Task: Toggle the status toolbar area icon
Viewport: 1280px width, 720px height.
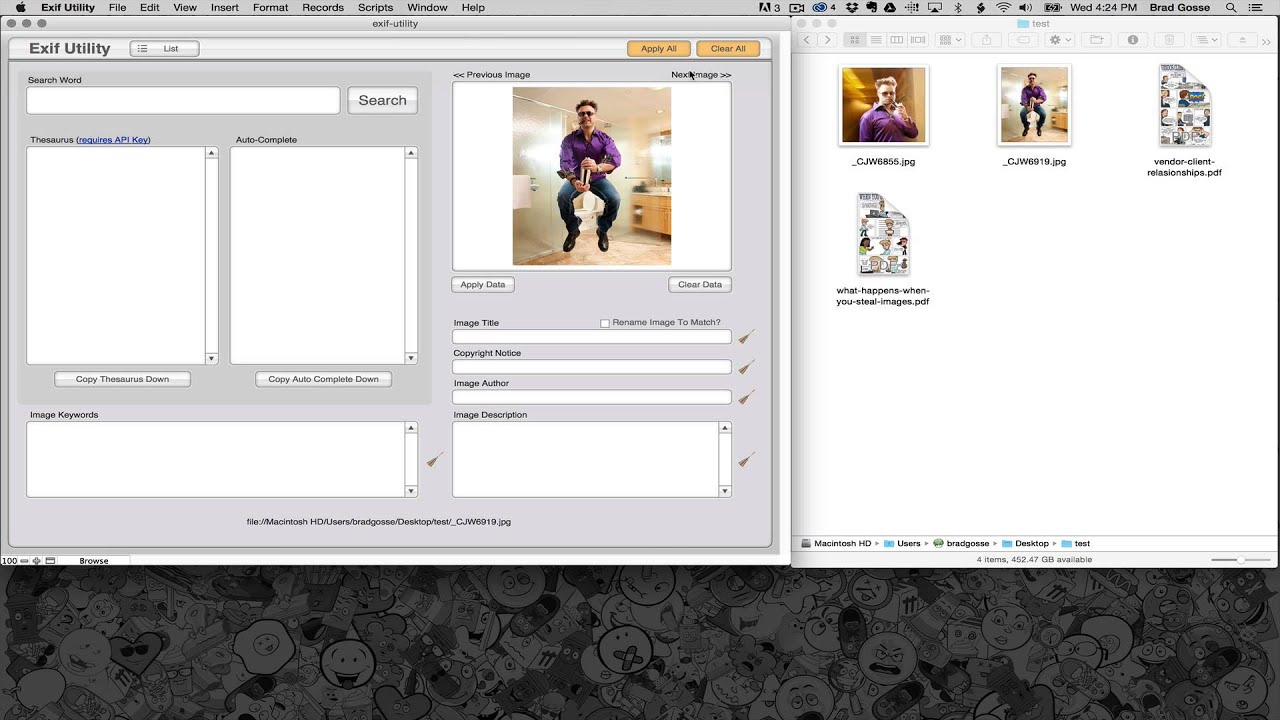Action: [x=51, y=561]
